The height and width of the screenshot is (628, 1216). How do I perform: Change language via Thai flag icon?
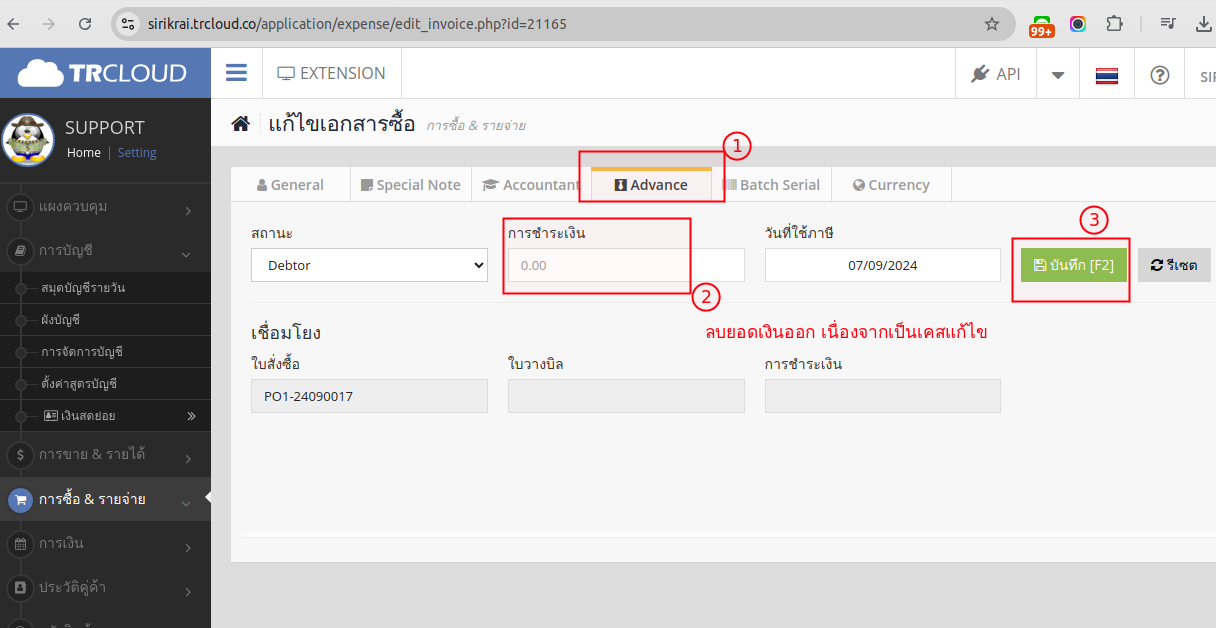click(x=1107, y=75)
